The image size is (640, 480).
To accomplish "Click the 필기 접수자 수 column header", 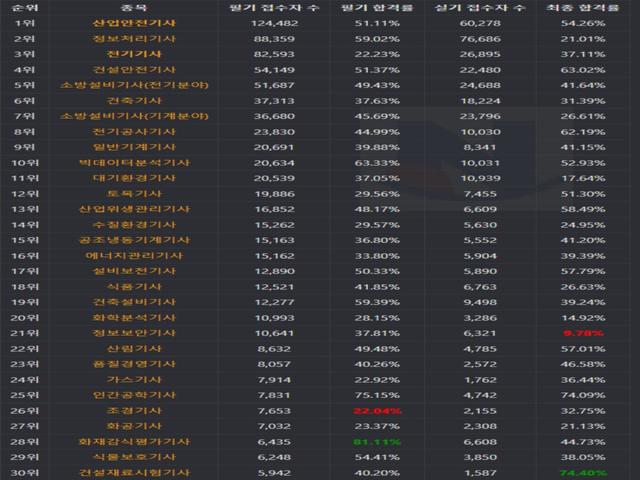I will click(274, 7).
